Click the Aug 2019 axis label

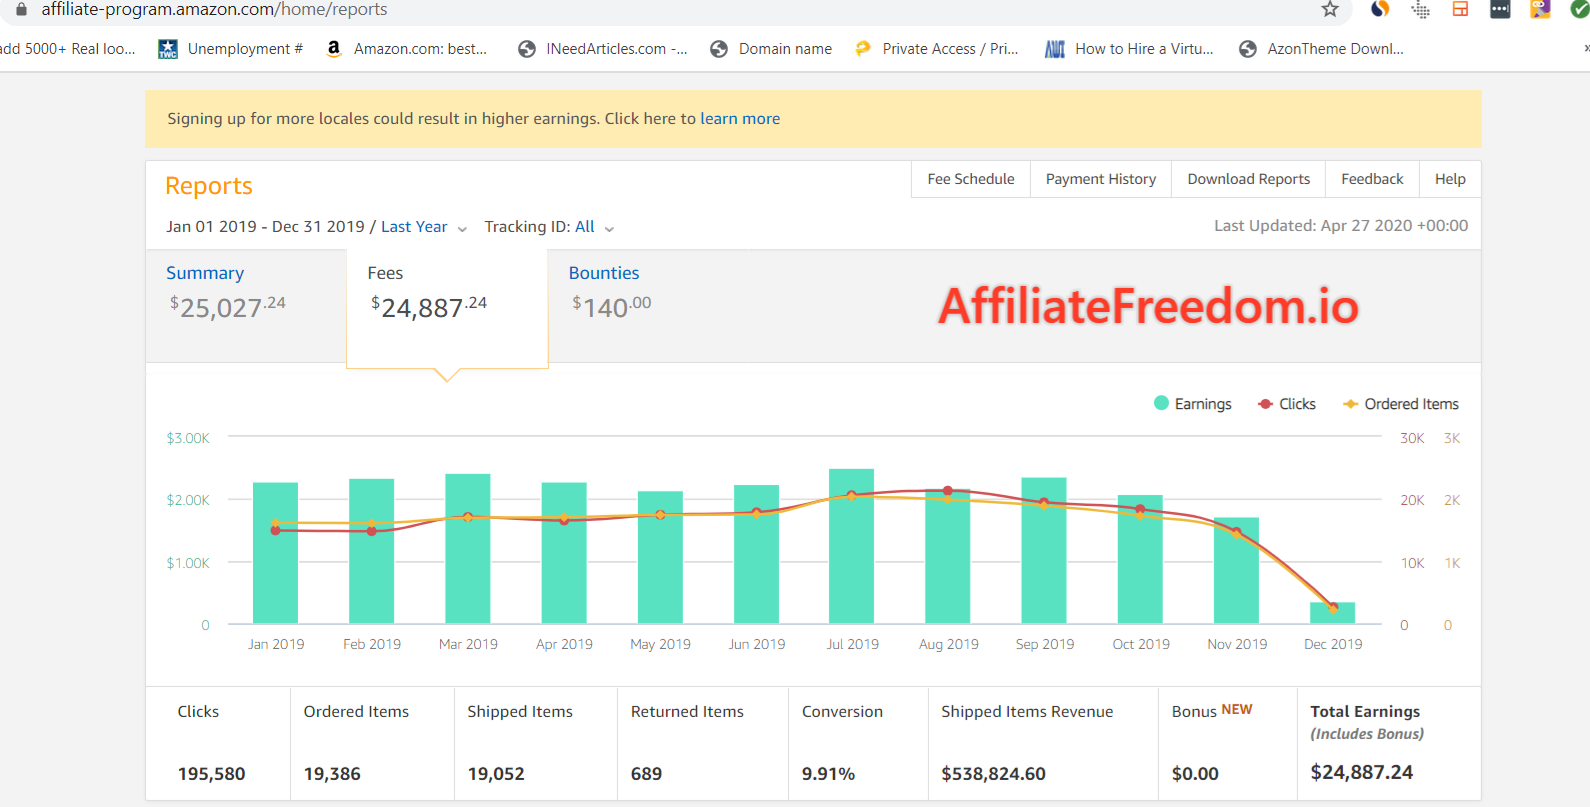point(949,644)
